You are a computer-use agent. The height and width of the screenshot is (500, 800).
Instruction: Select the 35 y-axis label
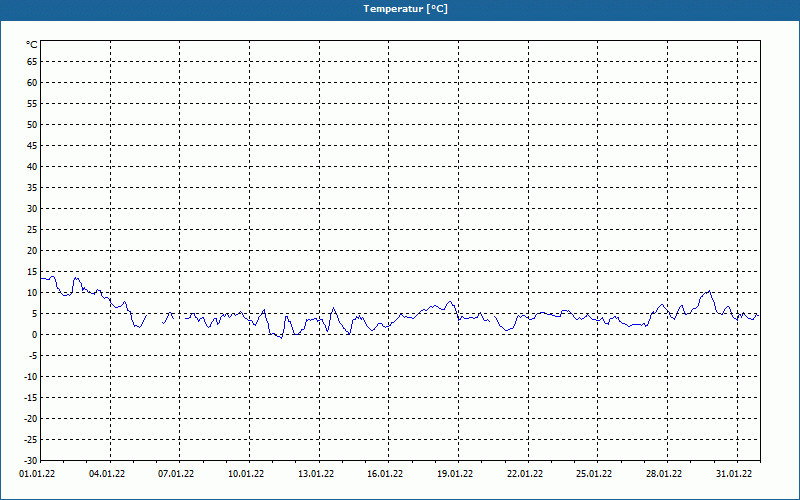coord(32,188)
